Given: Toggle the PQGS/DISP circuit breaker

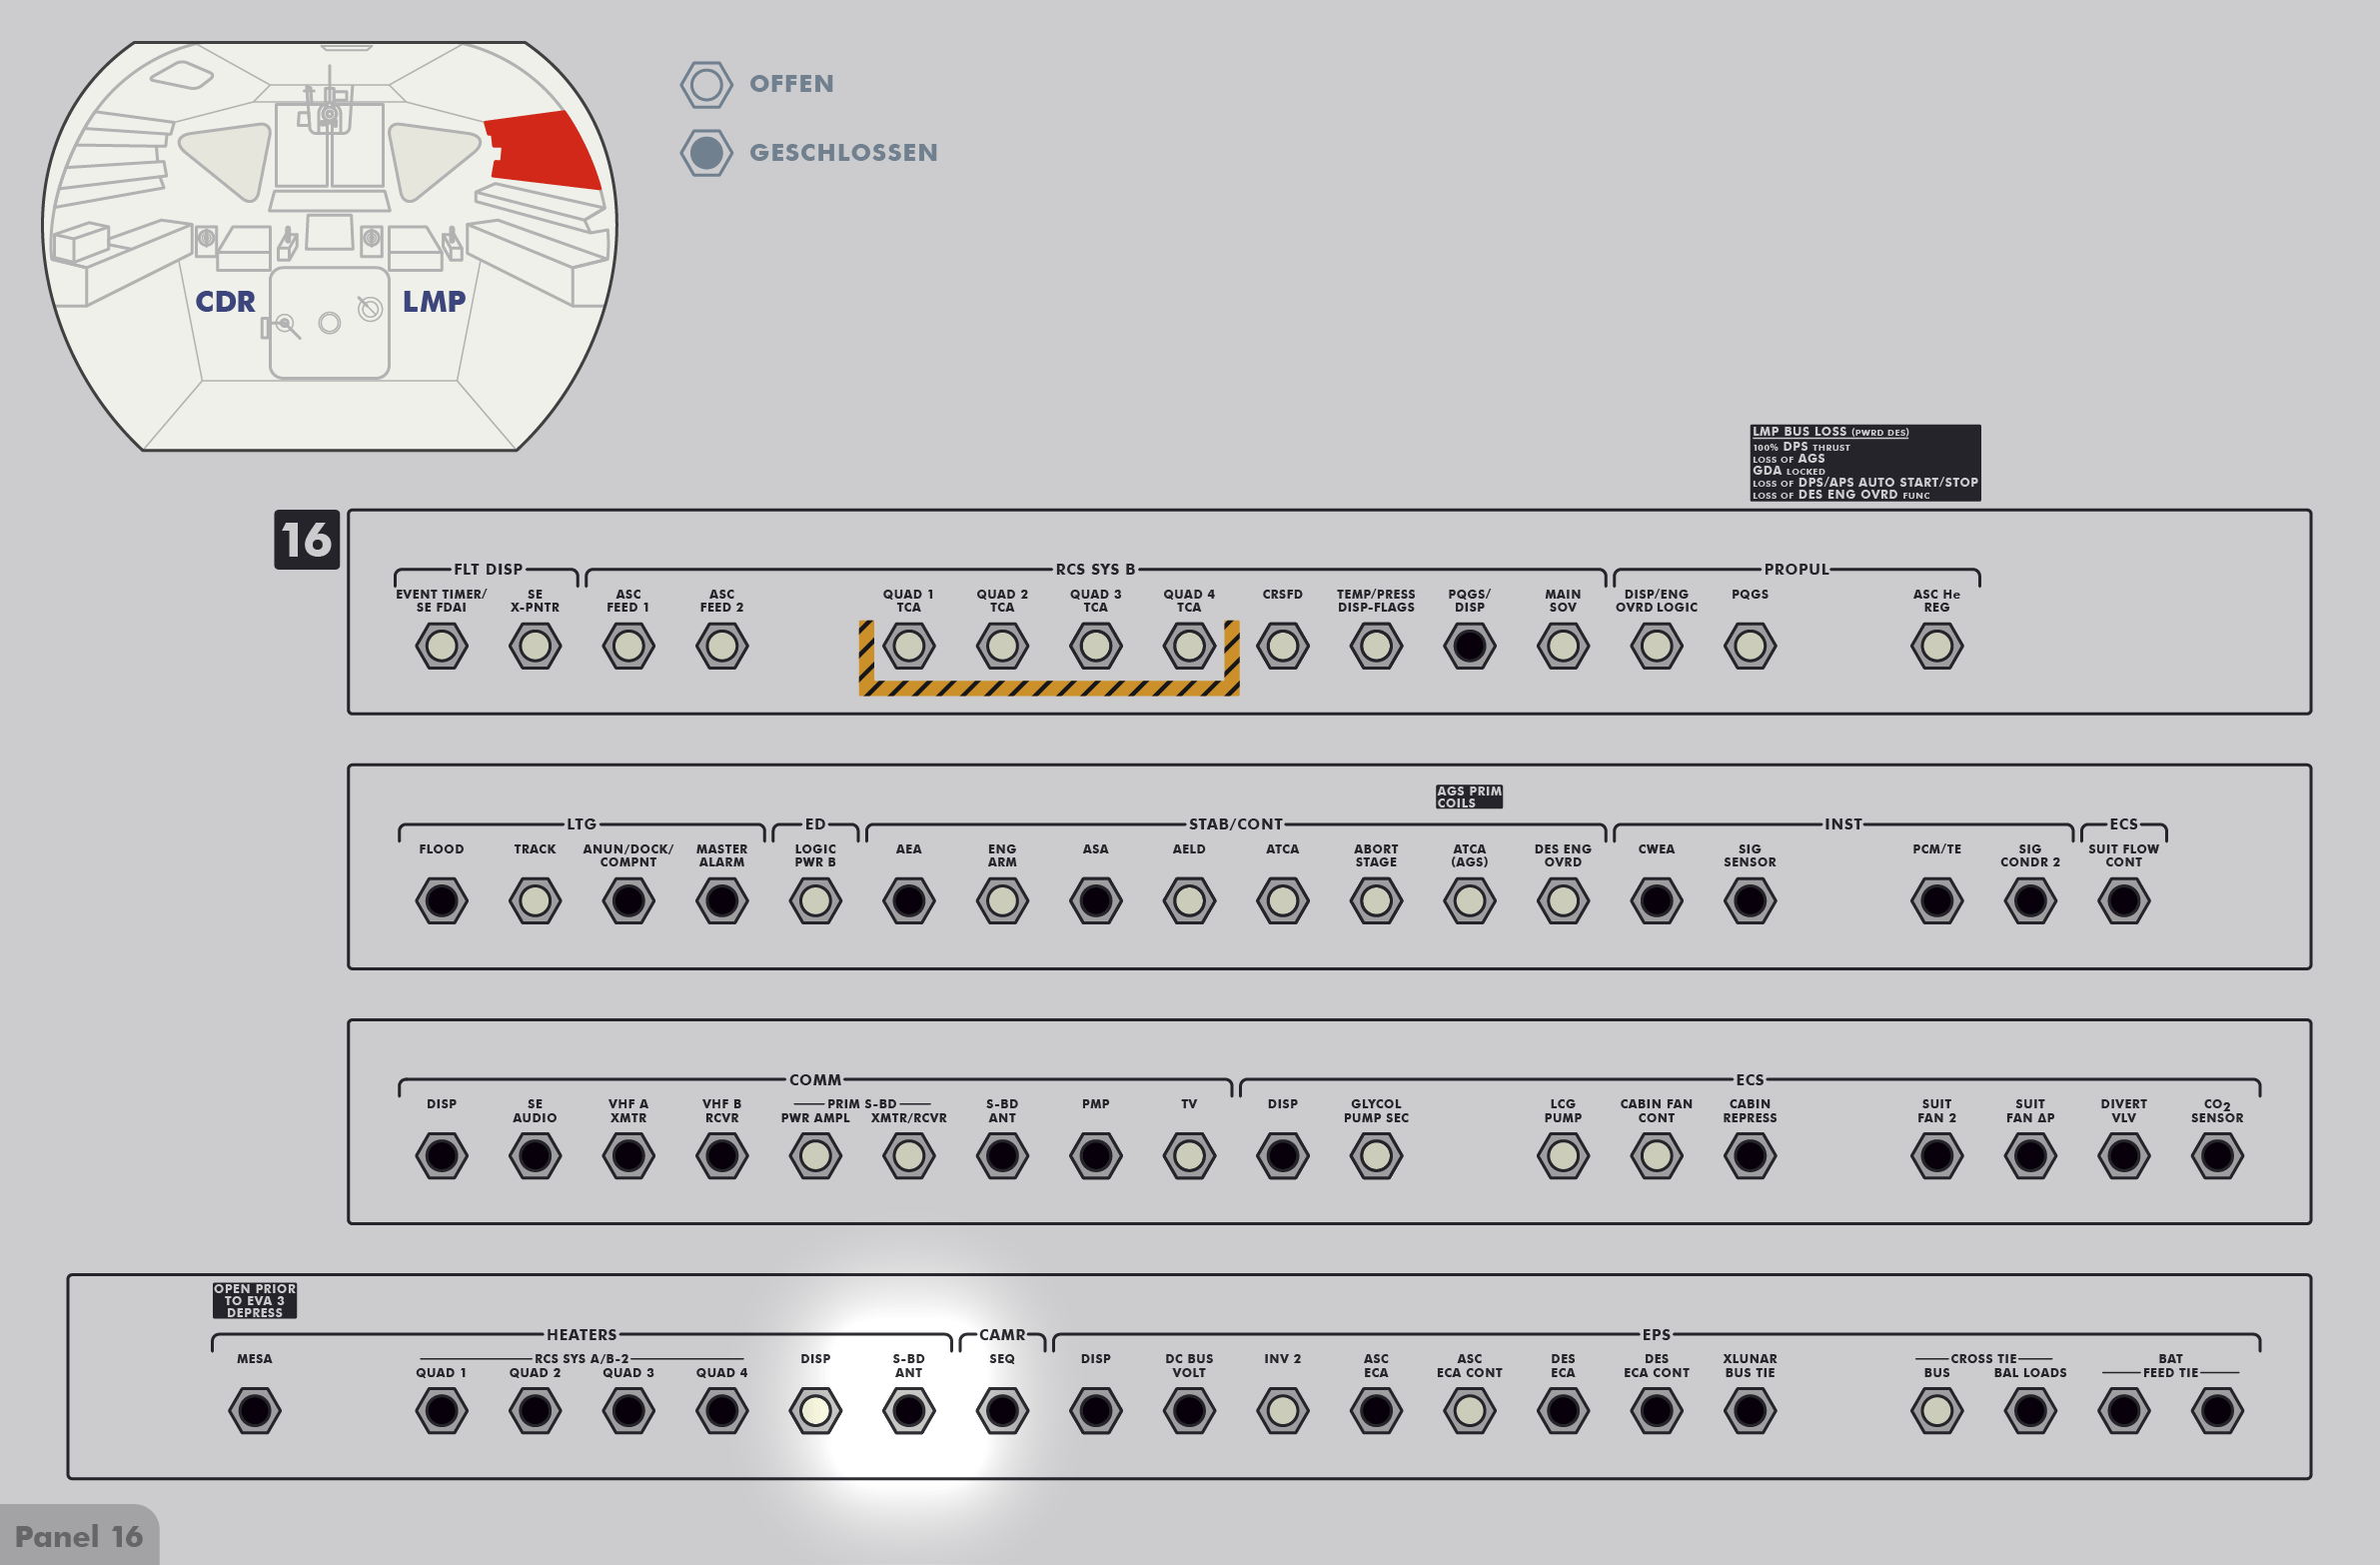Looking at the screenshot, I should 1469,646.
